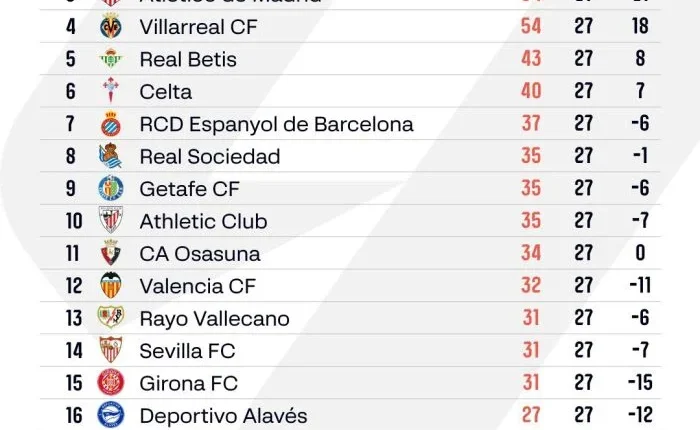Select the Celta club badge

pos(110,92)
